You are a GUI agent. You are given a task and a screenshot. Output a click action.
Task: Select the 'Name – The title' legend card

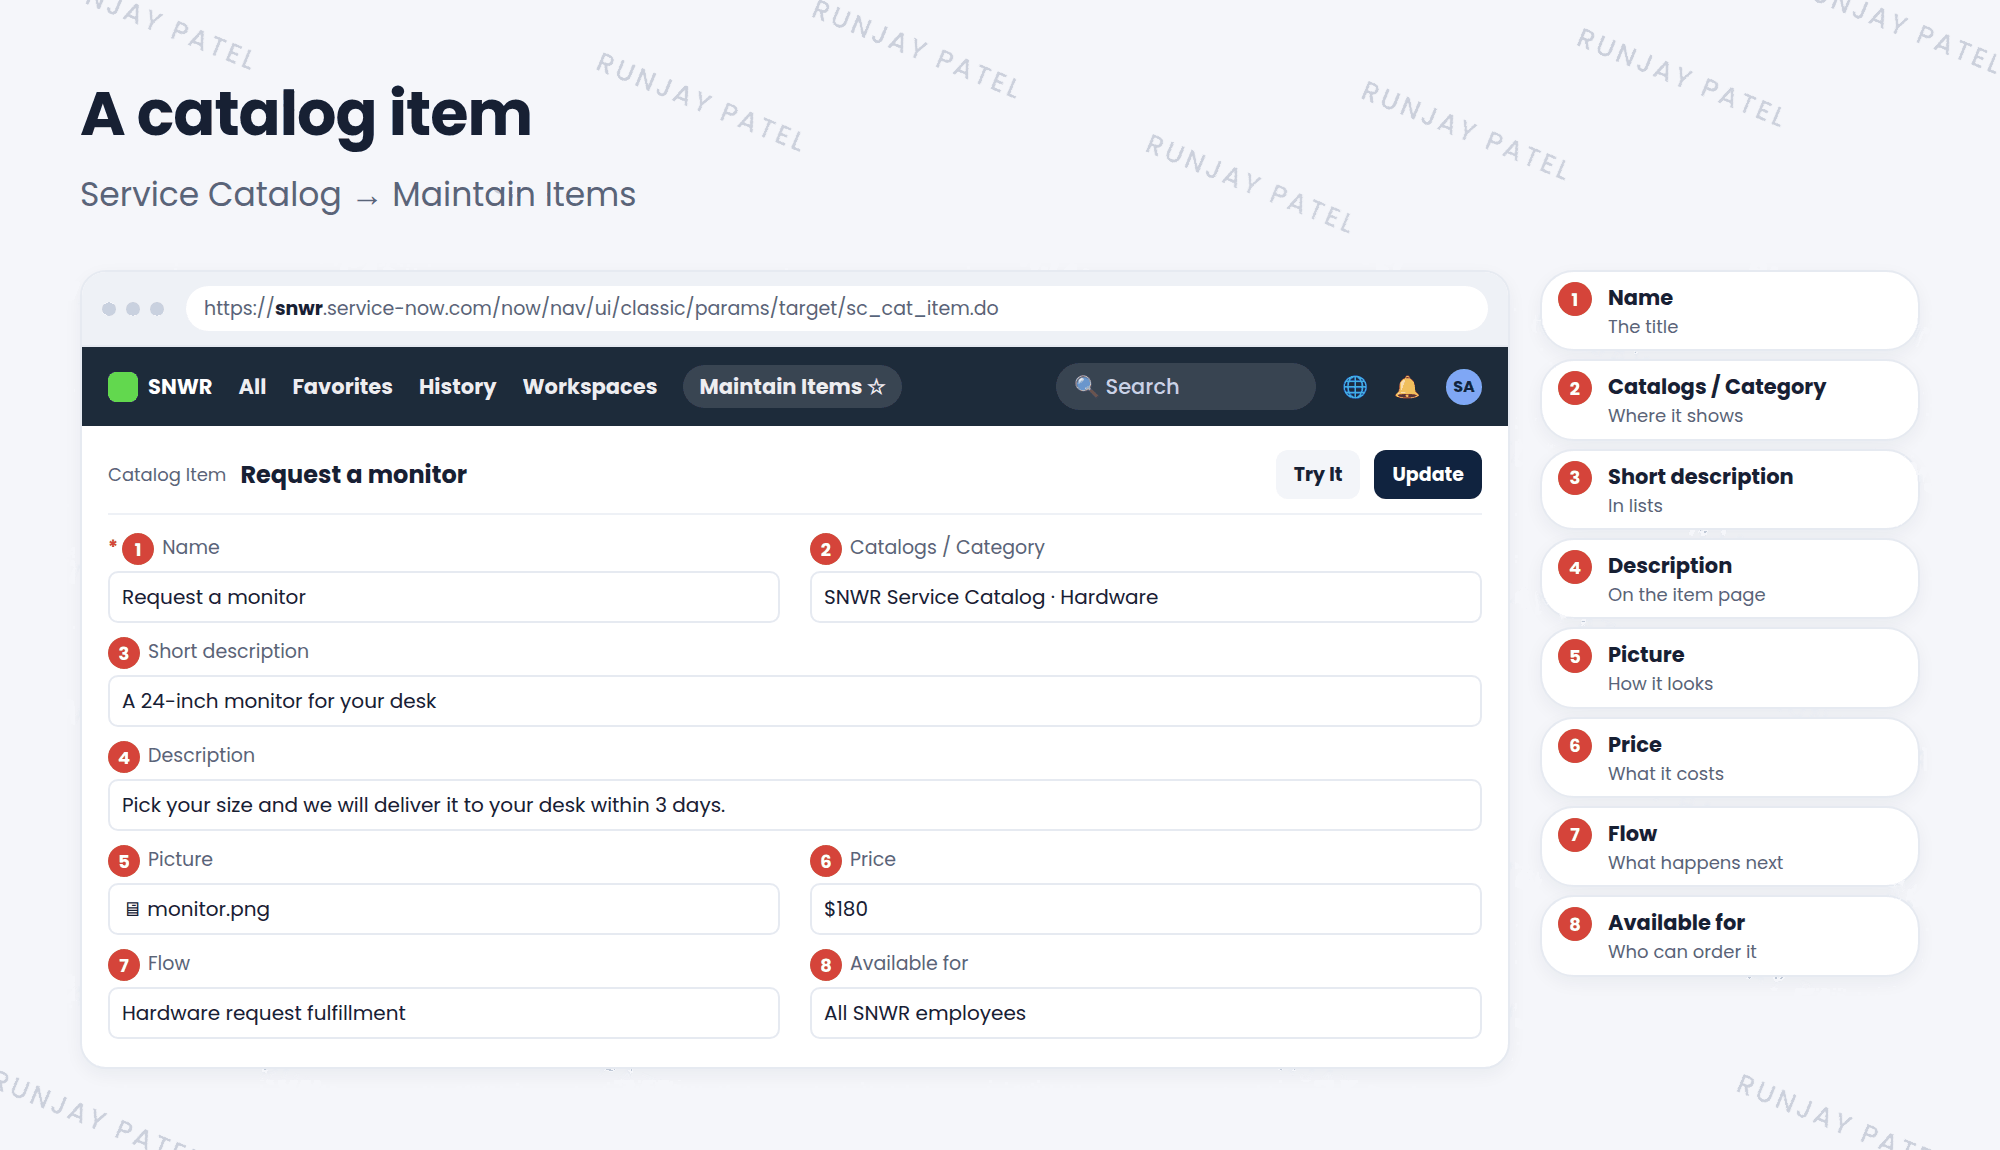1729,311
